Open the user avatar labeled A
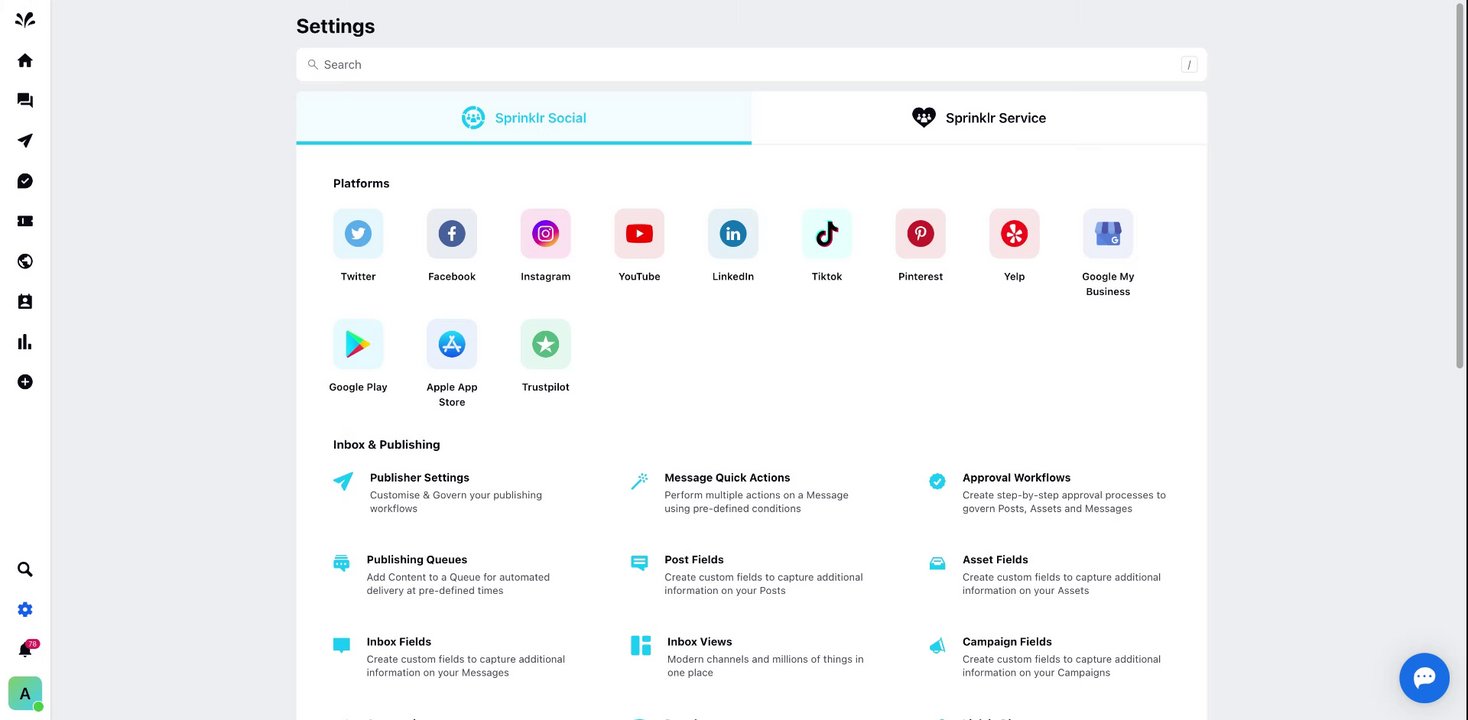 tap(25, 693)
